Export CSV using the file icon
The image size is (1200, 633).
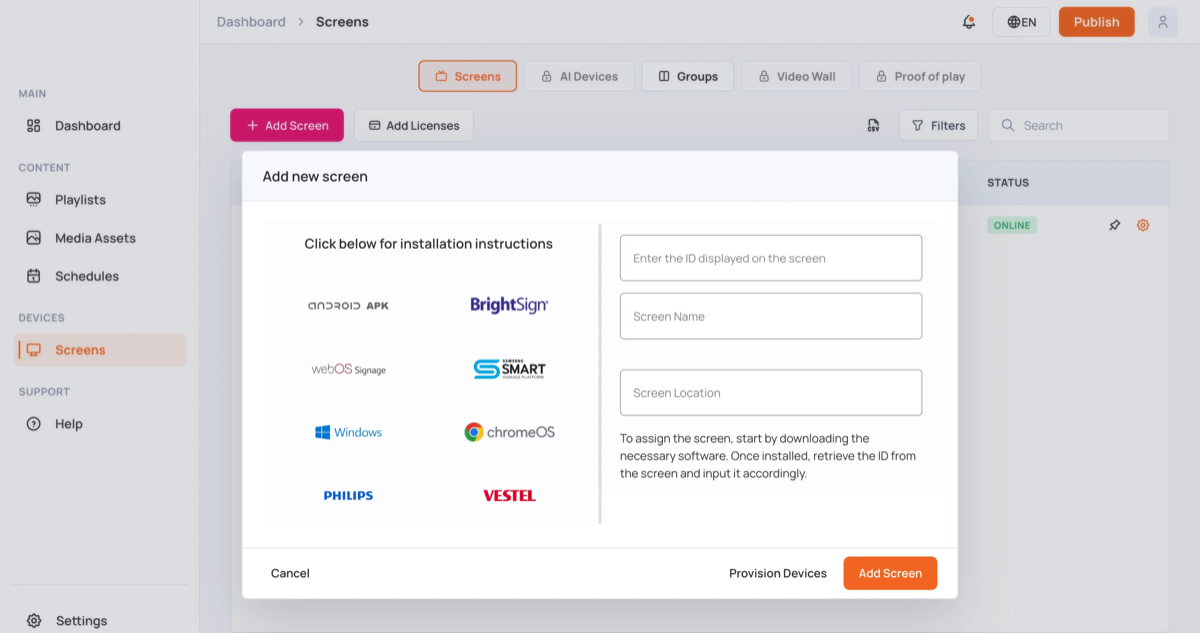pos(873,125)
